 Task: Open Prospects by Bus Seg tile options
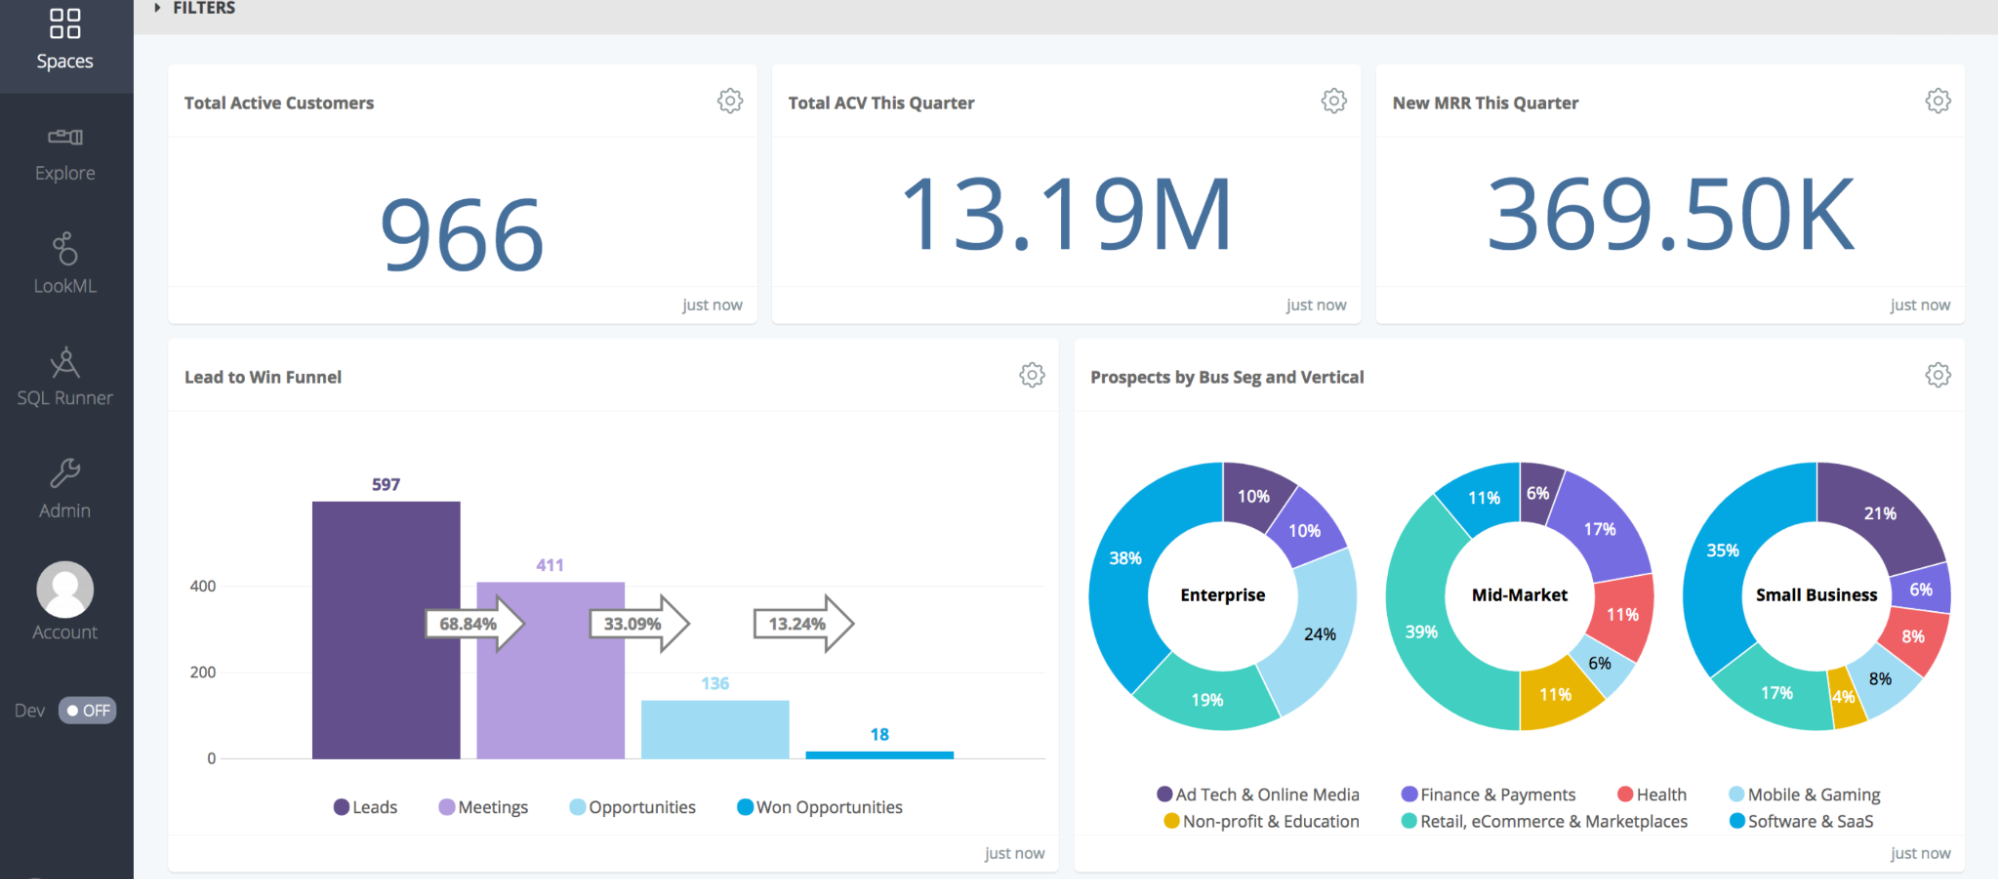(1938, 375)
